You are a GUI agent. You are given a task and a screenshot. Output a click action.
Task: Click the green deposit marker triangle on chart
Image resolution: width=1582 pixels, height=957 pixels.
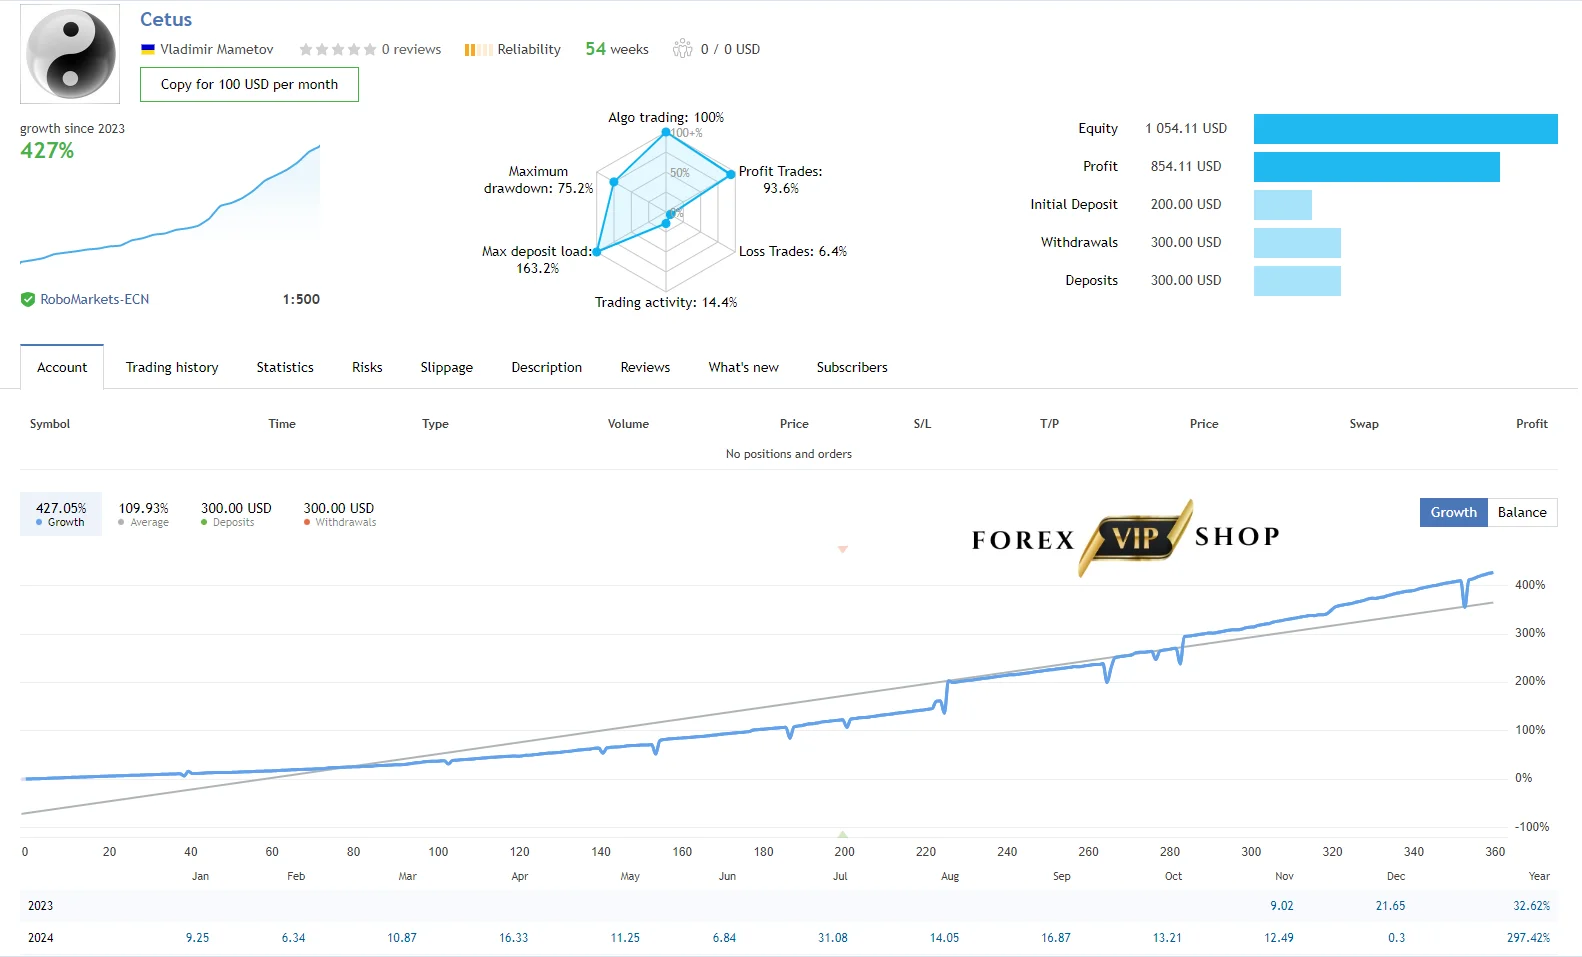tap(843, 834)
